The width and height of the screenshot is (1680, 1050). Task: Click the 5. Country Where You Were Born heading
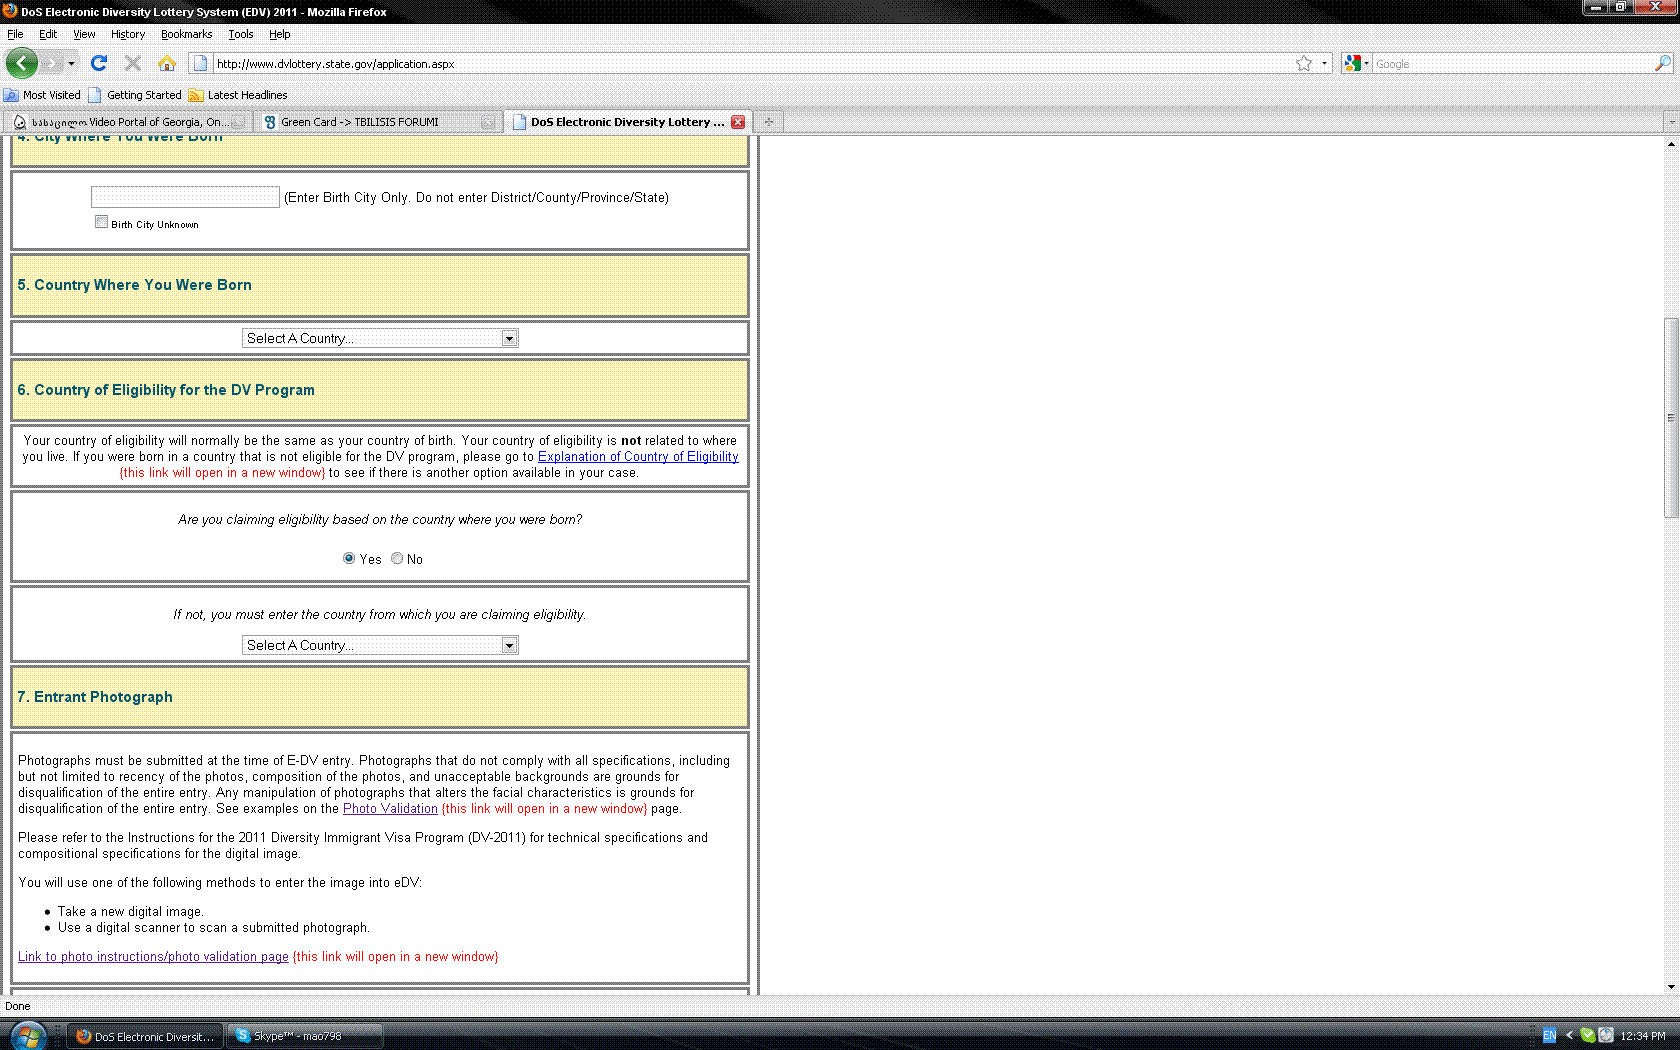pos(134,285)
